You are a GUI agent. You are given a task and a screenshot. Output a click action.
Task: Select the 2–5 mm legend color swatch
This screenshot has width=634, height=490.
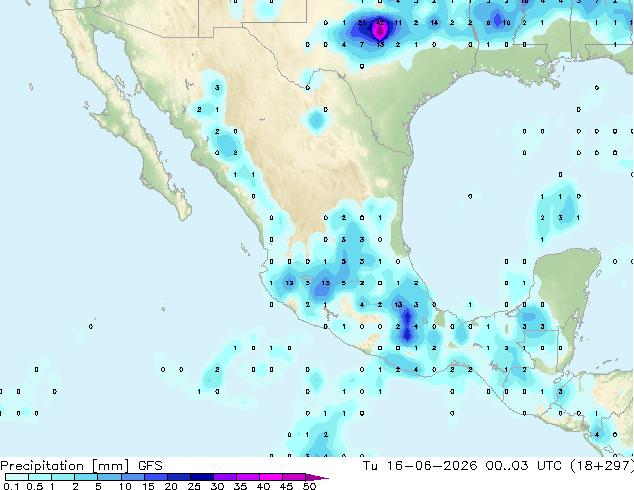86,477
